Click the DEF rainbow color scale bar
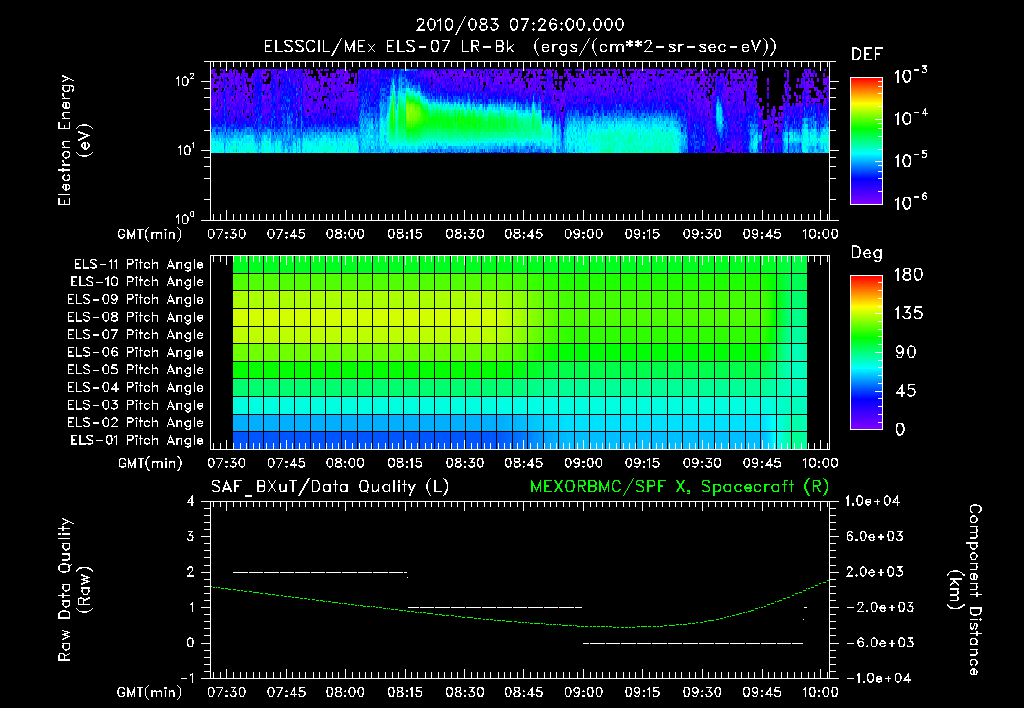The image size is (1024, 708). (x=867, y=140)
